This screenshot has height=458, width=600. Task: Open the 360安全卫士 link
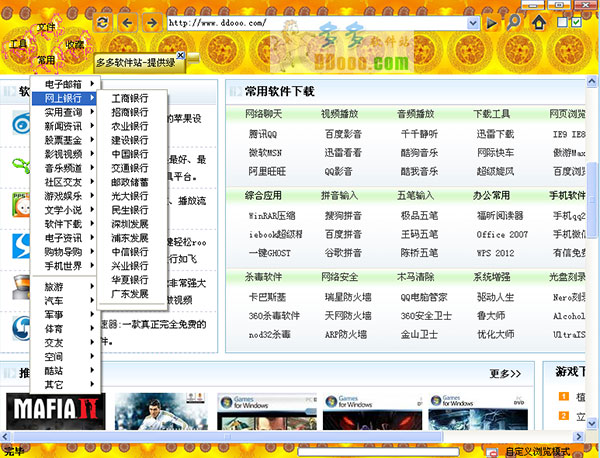click(426, 316)
